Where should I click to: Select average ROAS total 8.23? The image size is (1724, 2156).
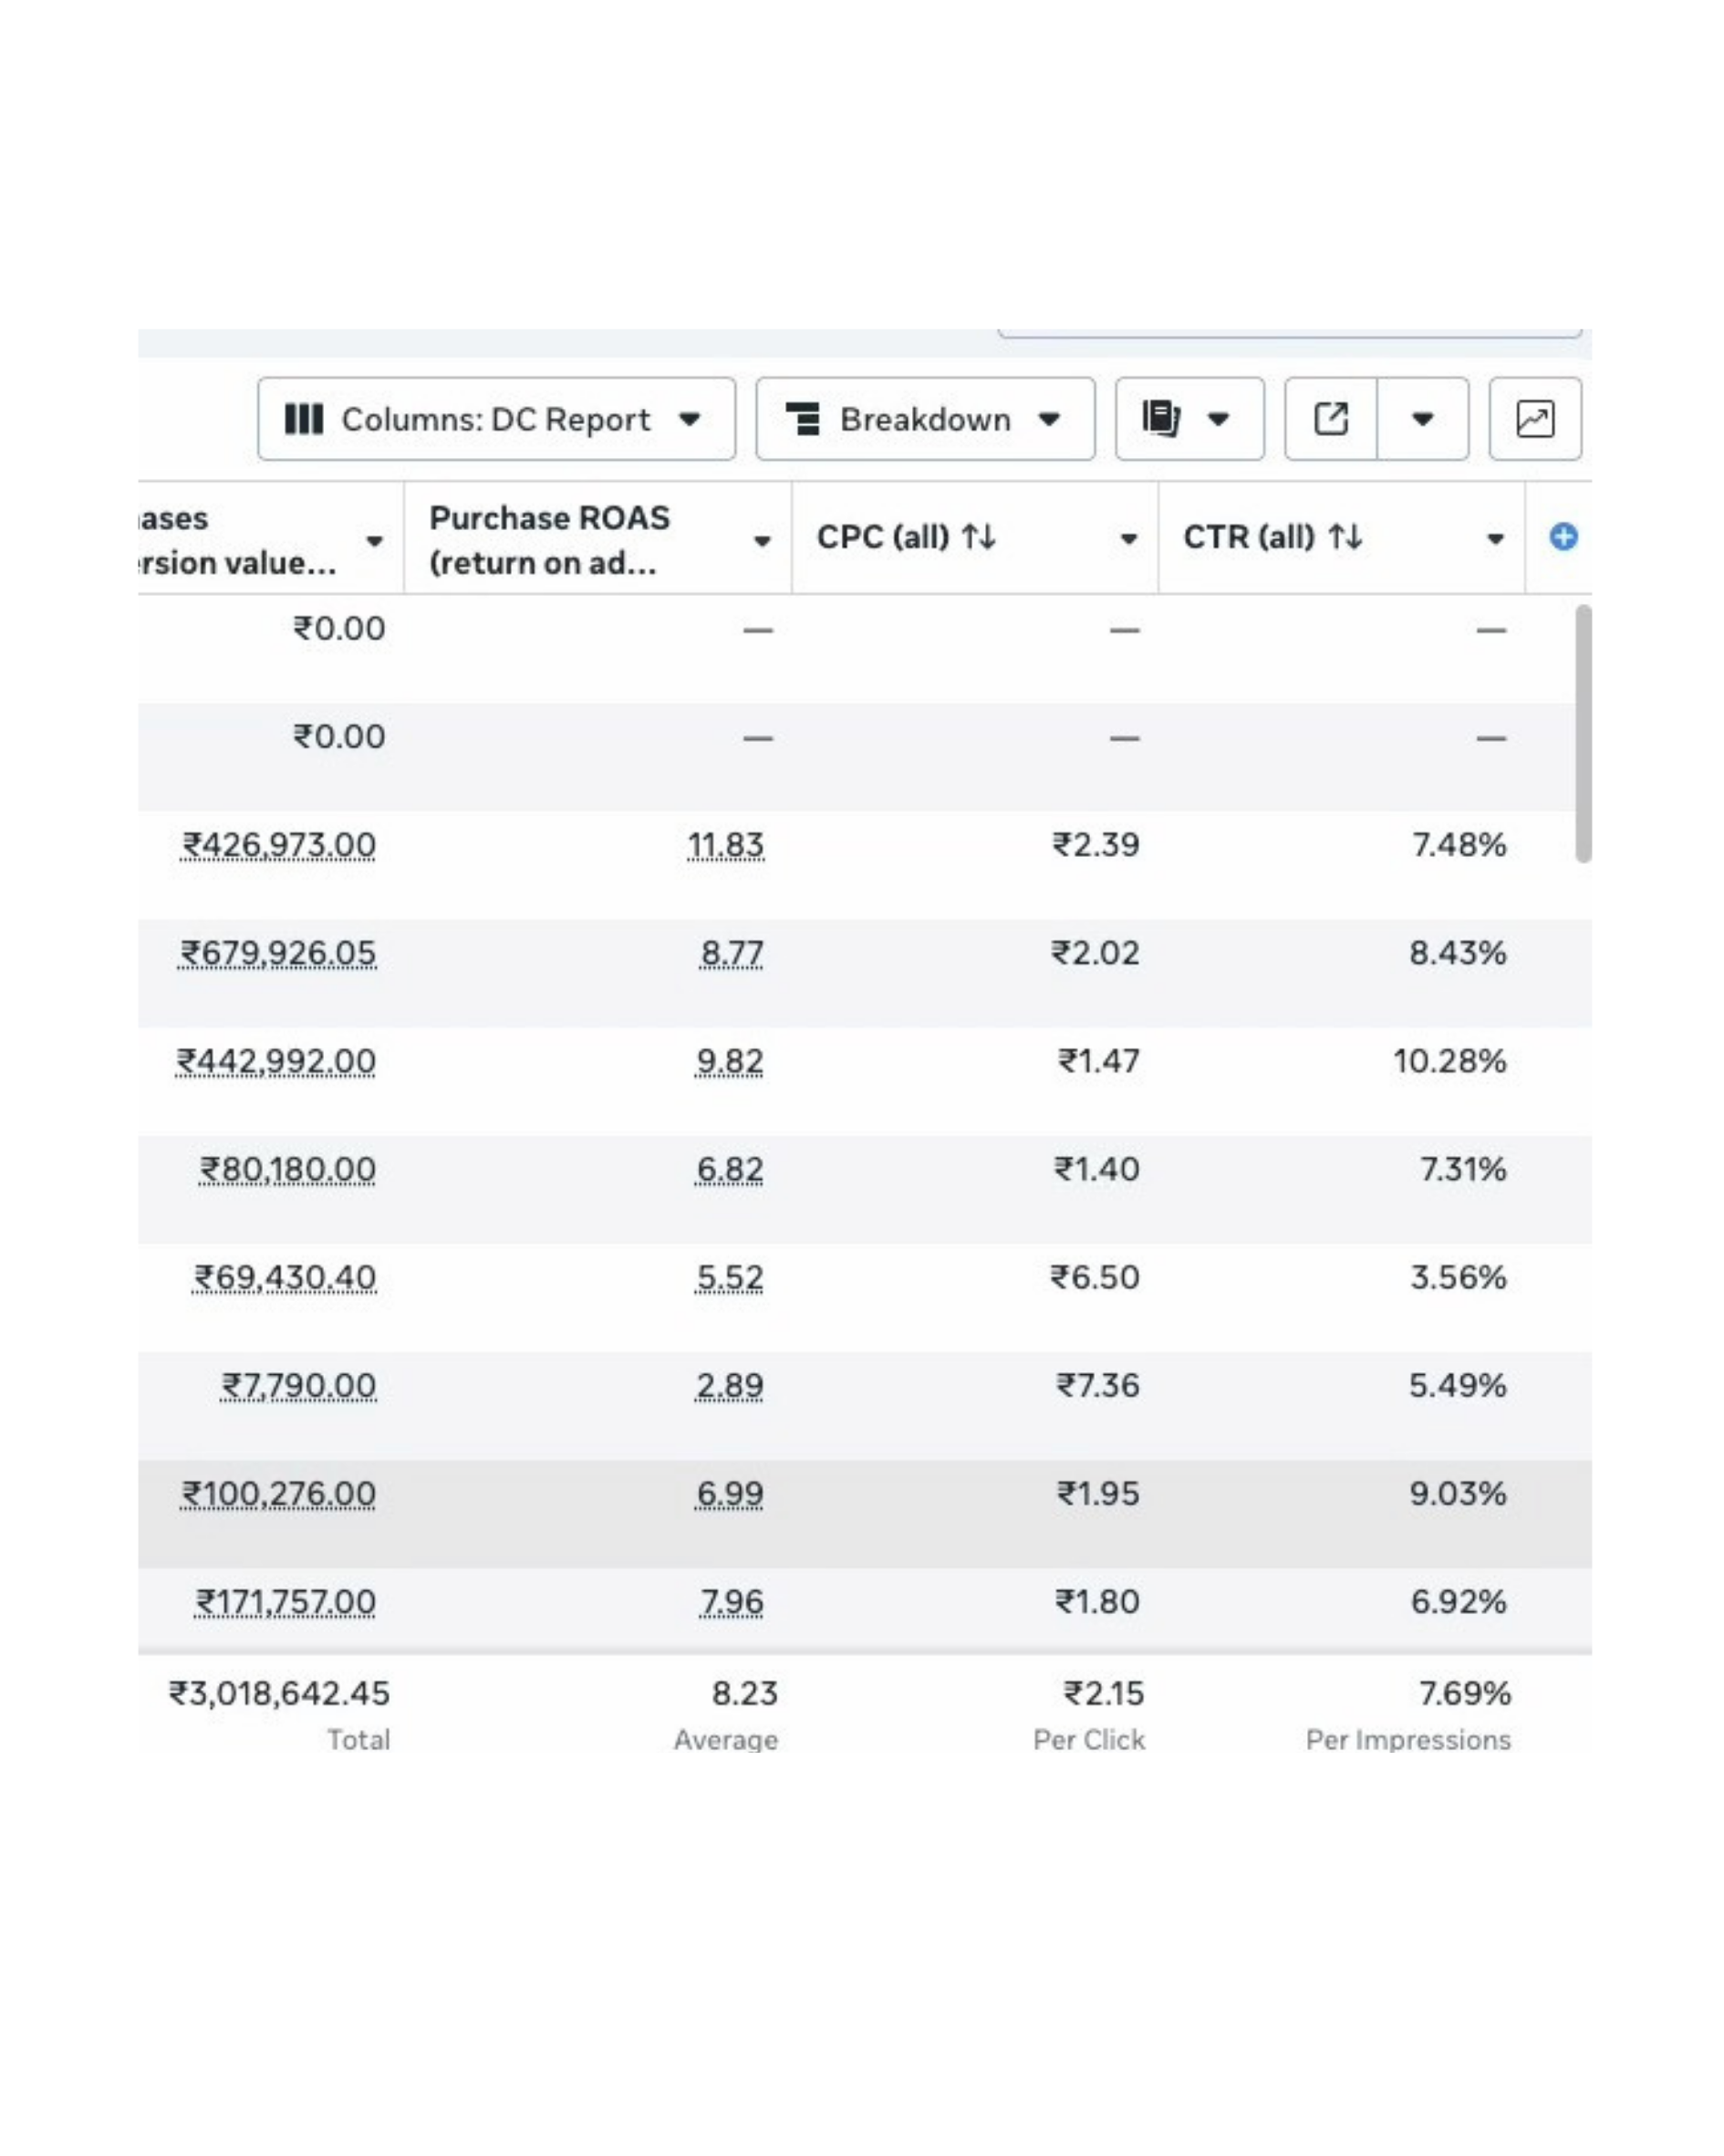[744, 1693]
